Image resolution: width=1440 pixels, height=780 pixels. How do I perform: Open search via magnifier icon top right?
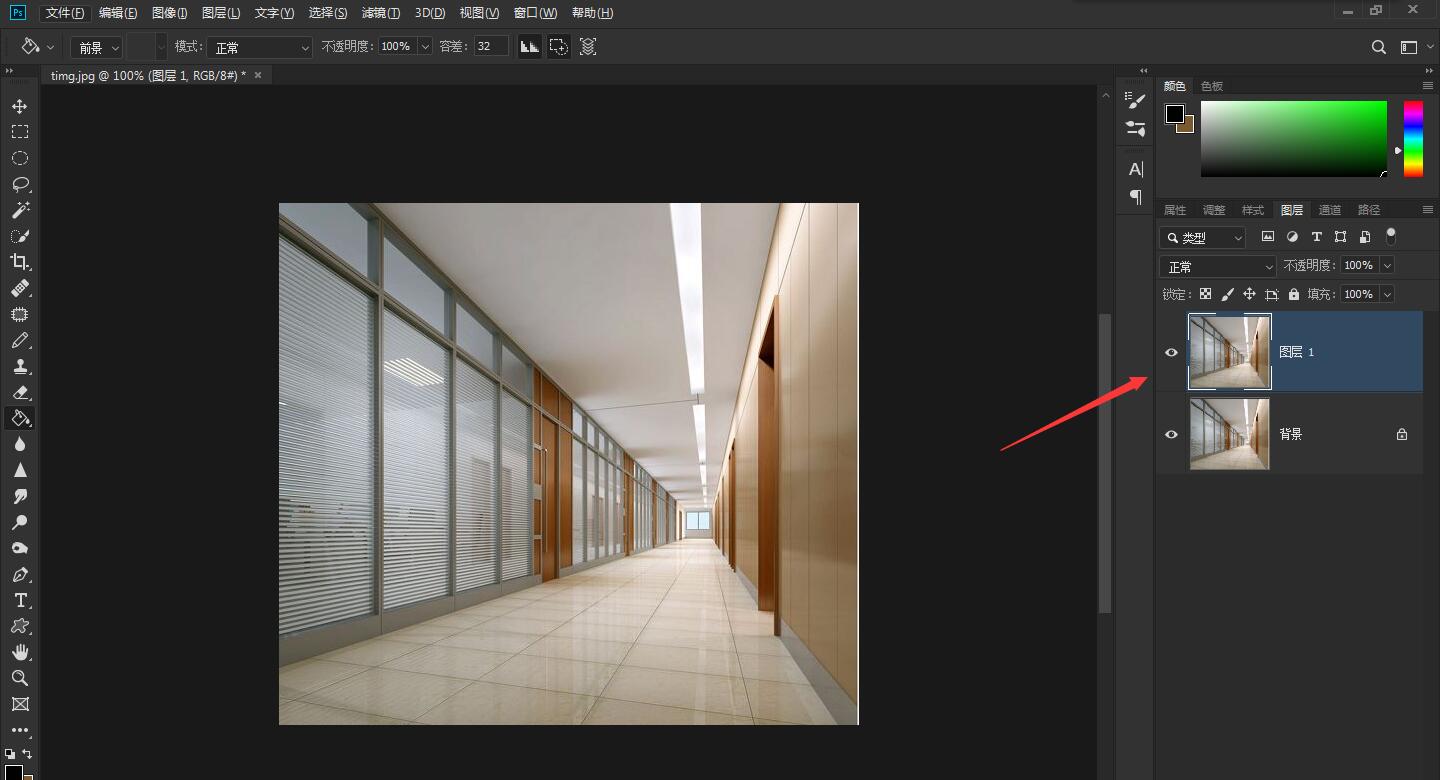click(x=1378, y=47)
